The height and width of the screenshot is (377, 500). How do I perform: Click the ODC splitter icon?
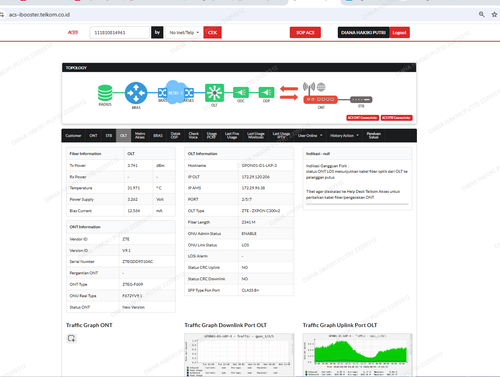click(x=241, y=92)
